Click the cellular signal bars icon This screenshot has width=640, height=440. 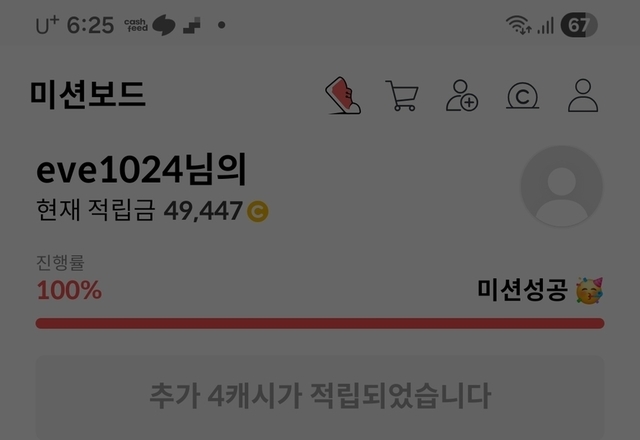(546, 25)
